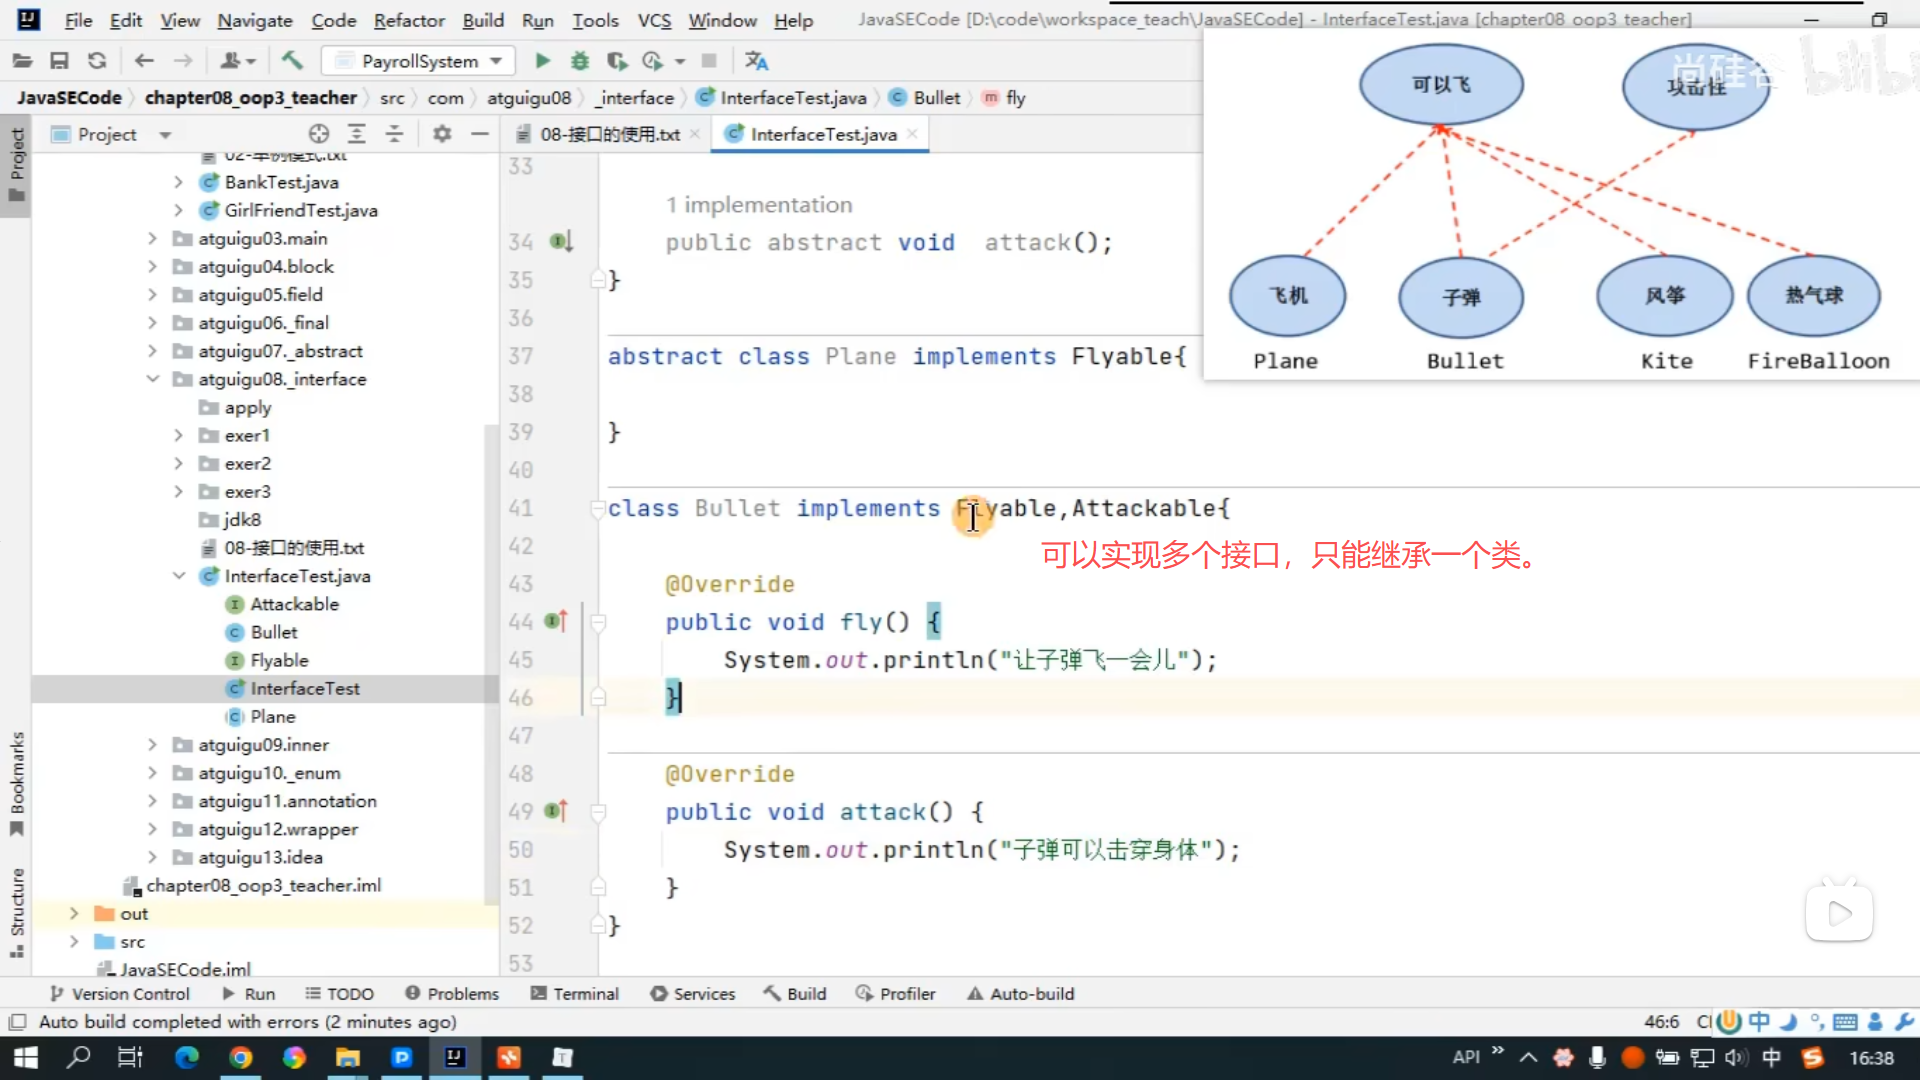Click Select Opened File target icon
Viewport: 1920px width, 1080px height.
pos(319,134)
